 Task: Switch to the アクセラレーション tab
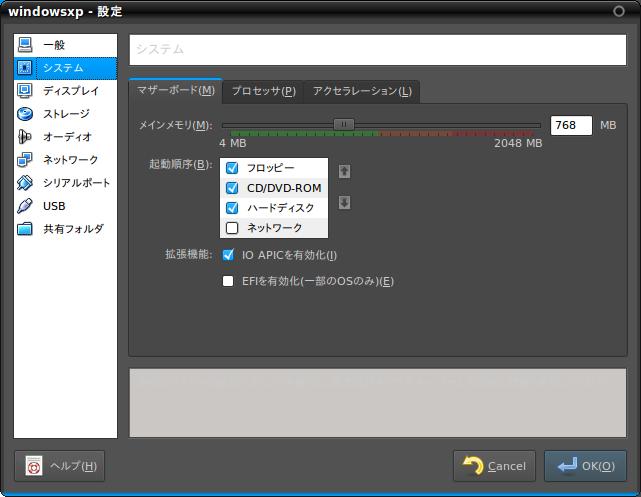(362, 91)
